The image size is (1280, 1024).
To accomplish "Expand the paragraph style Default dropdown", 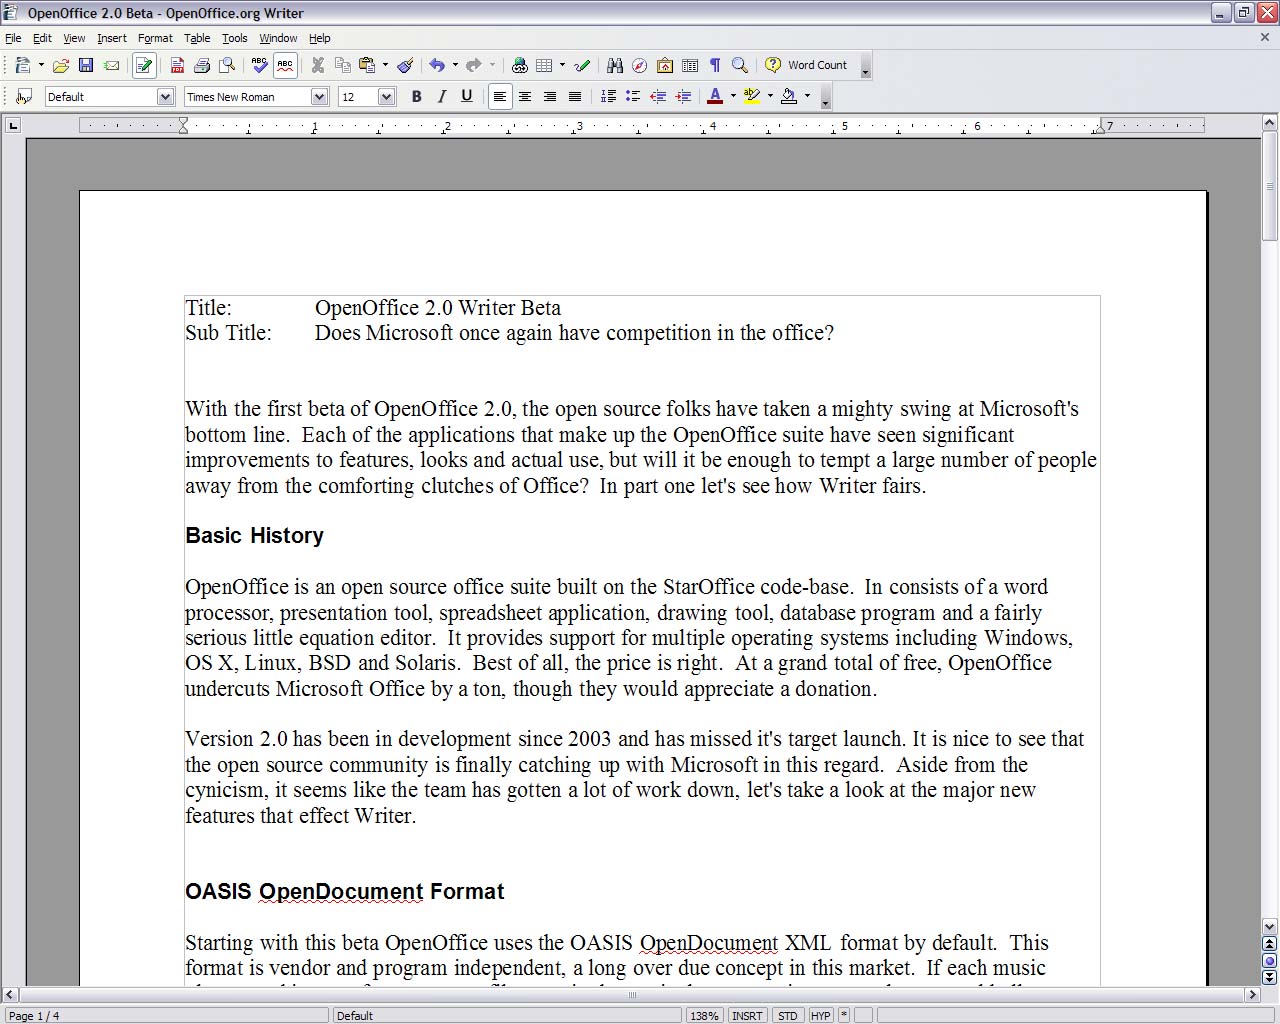I will (x=166, y=97).
